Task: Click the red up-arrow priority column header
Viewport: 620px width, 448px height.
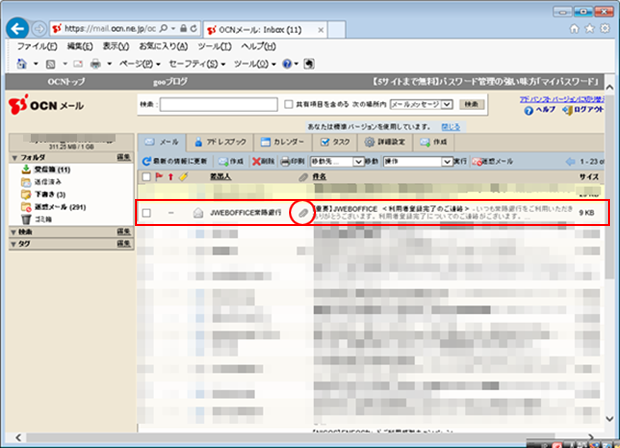Action: point(171,177)
